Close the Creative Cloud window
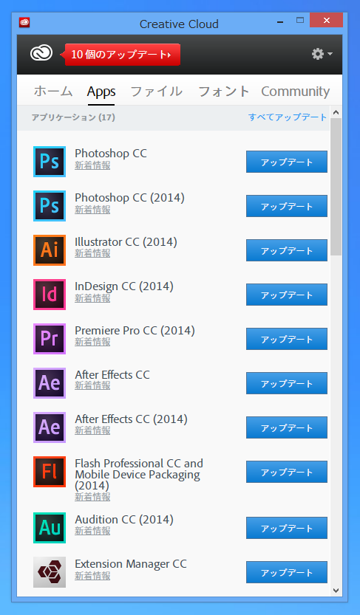This screenshot has width=360, height=615. (x=326, y=20)
